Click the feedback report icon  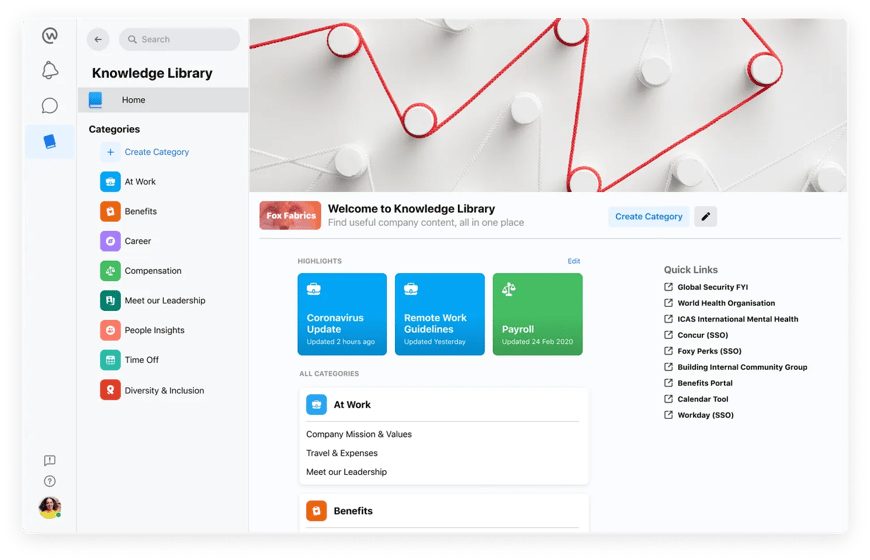pos(49,460)
